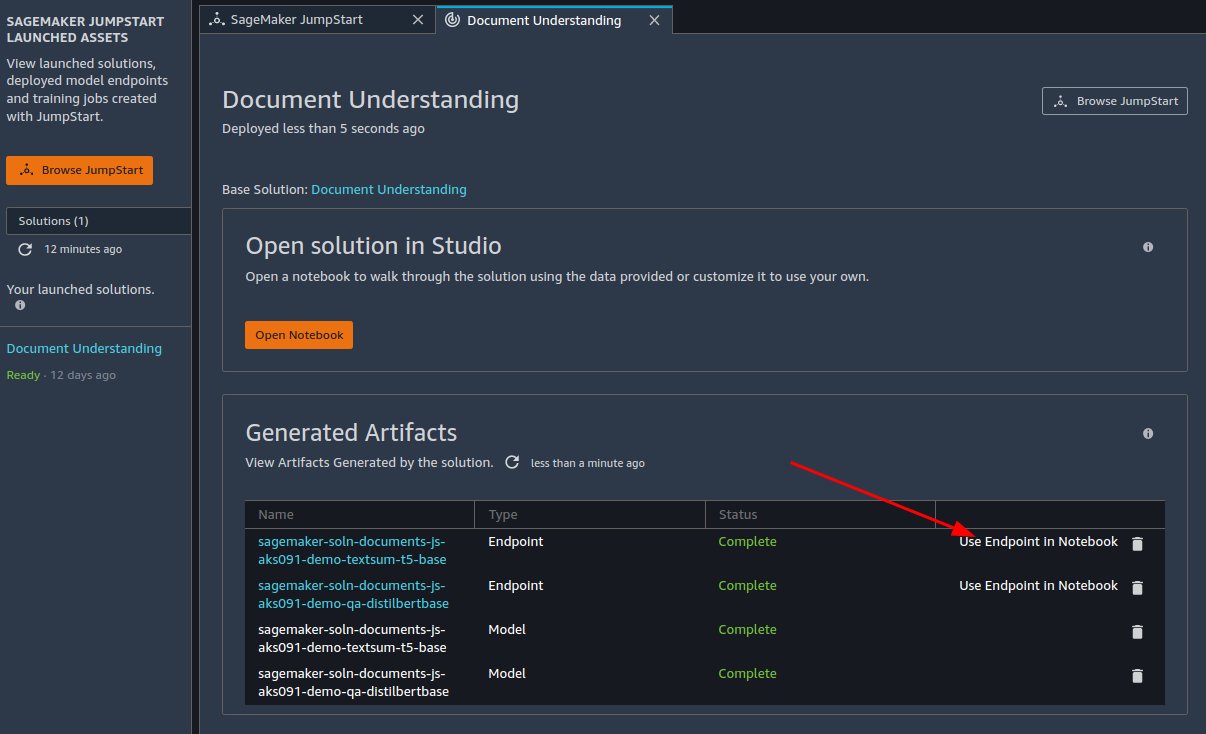Close the Document Understanding tab

pos(654,20)
